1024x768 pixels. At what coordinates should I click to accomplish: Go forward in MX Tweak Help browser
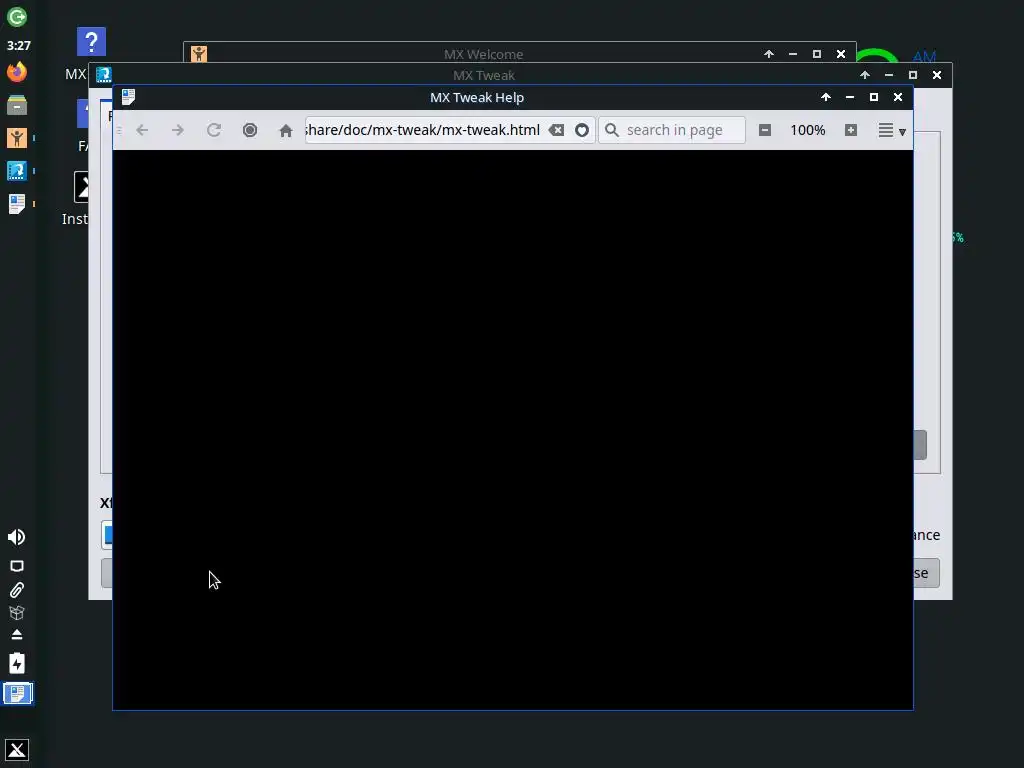pyautogui.click(x=178, y=130)
